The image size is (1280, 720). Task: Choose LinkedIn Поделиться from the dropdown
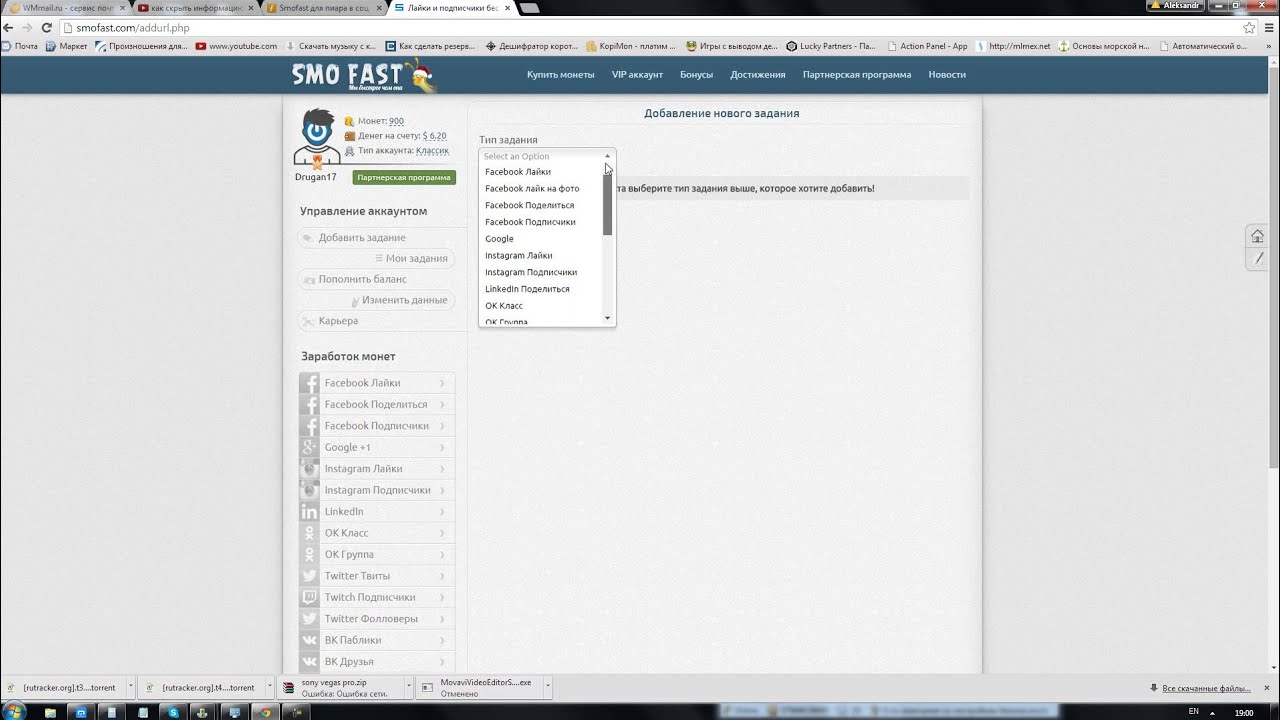pos(527,289)
